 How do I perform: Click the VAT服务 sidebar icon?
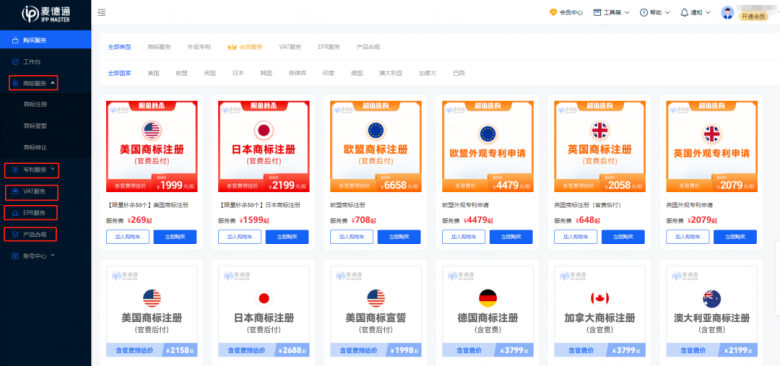tap(15, 191)
